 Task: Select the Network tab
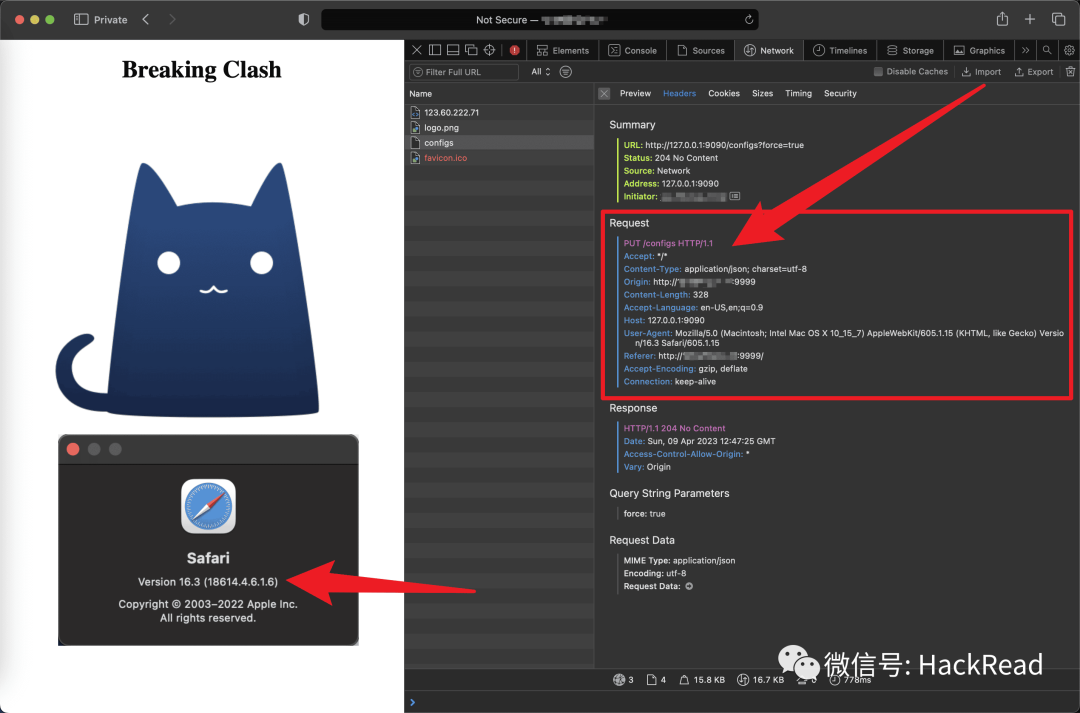pyautogui.click(x=769, y=50)
